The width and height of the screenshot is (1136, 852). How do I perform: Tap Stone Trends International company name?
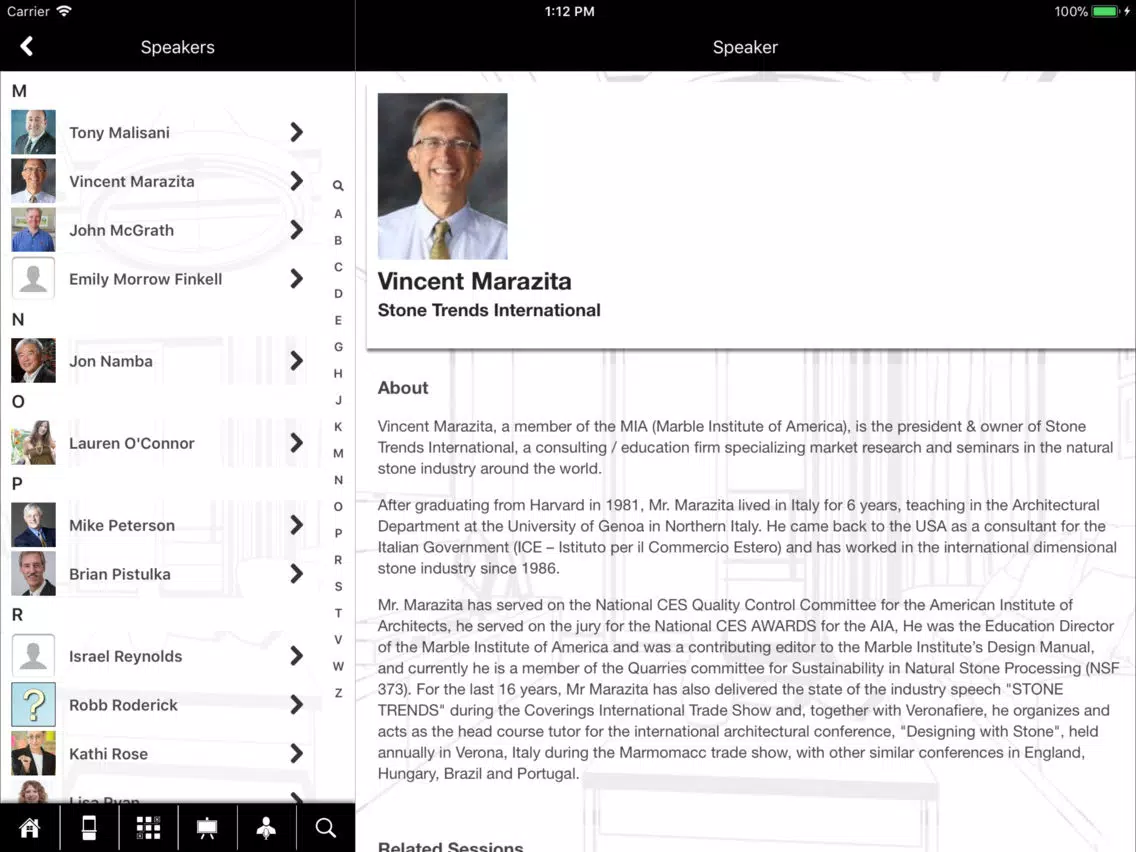(489, 310)
